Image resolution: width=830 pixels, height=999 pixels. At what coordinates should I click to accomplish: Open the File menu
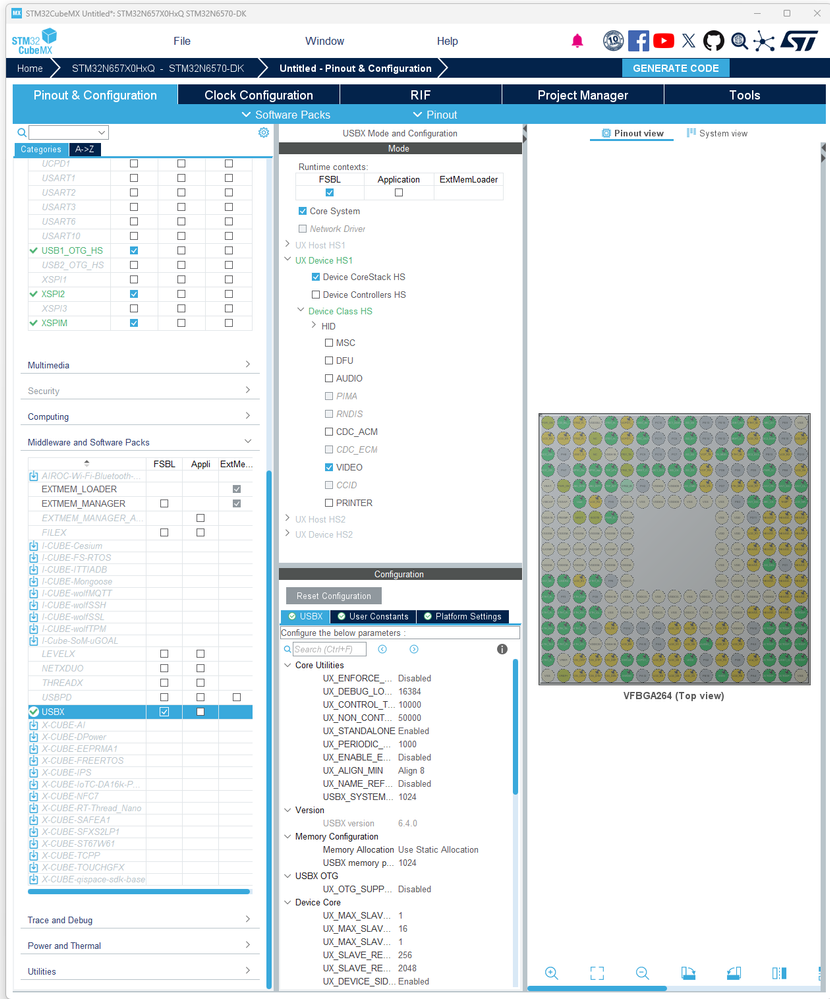[182, 41]
